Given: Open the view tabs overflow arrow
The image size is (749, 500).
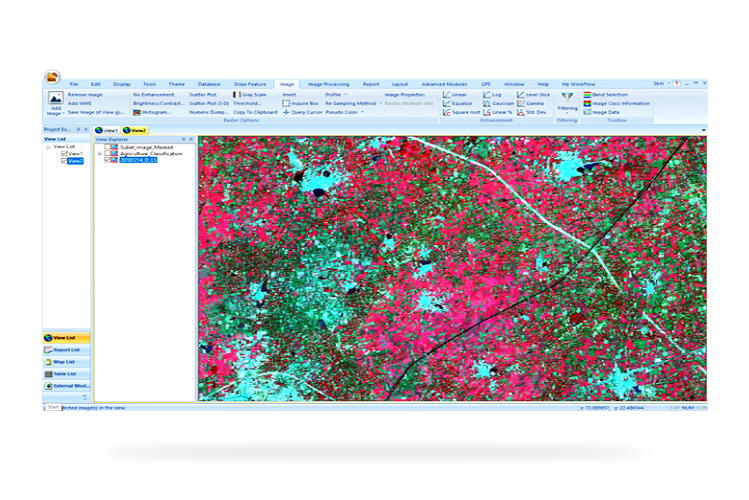Looking at the screenshot, I should (703, 130).
